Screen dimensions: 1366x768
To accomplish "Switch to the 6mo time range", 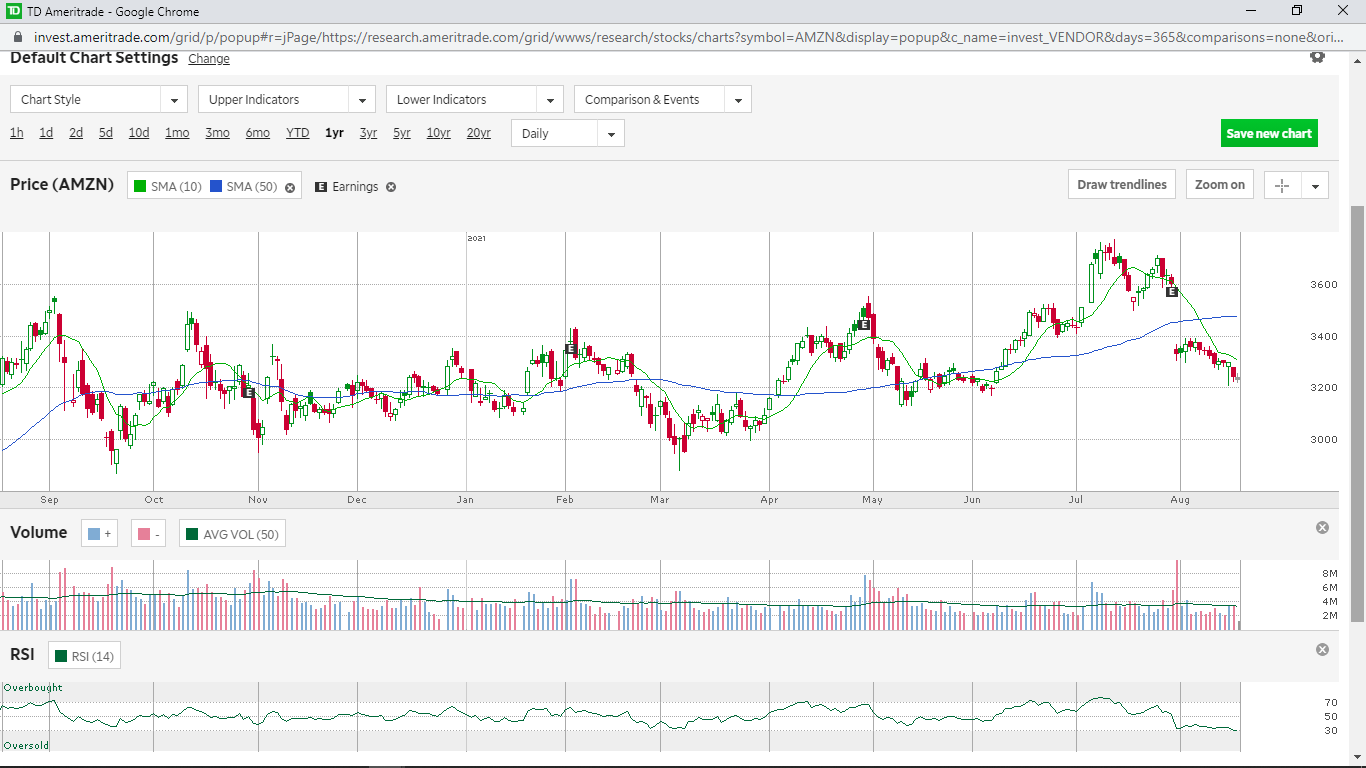I will pyautogui.click(x=258, y=133).
